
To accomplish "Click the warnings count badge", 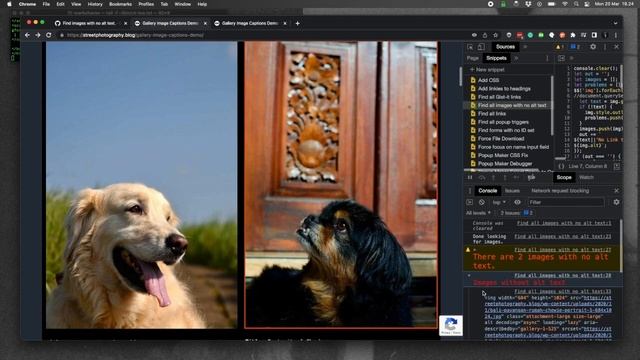I will 560,47.
